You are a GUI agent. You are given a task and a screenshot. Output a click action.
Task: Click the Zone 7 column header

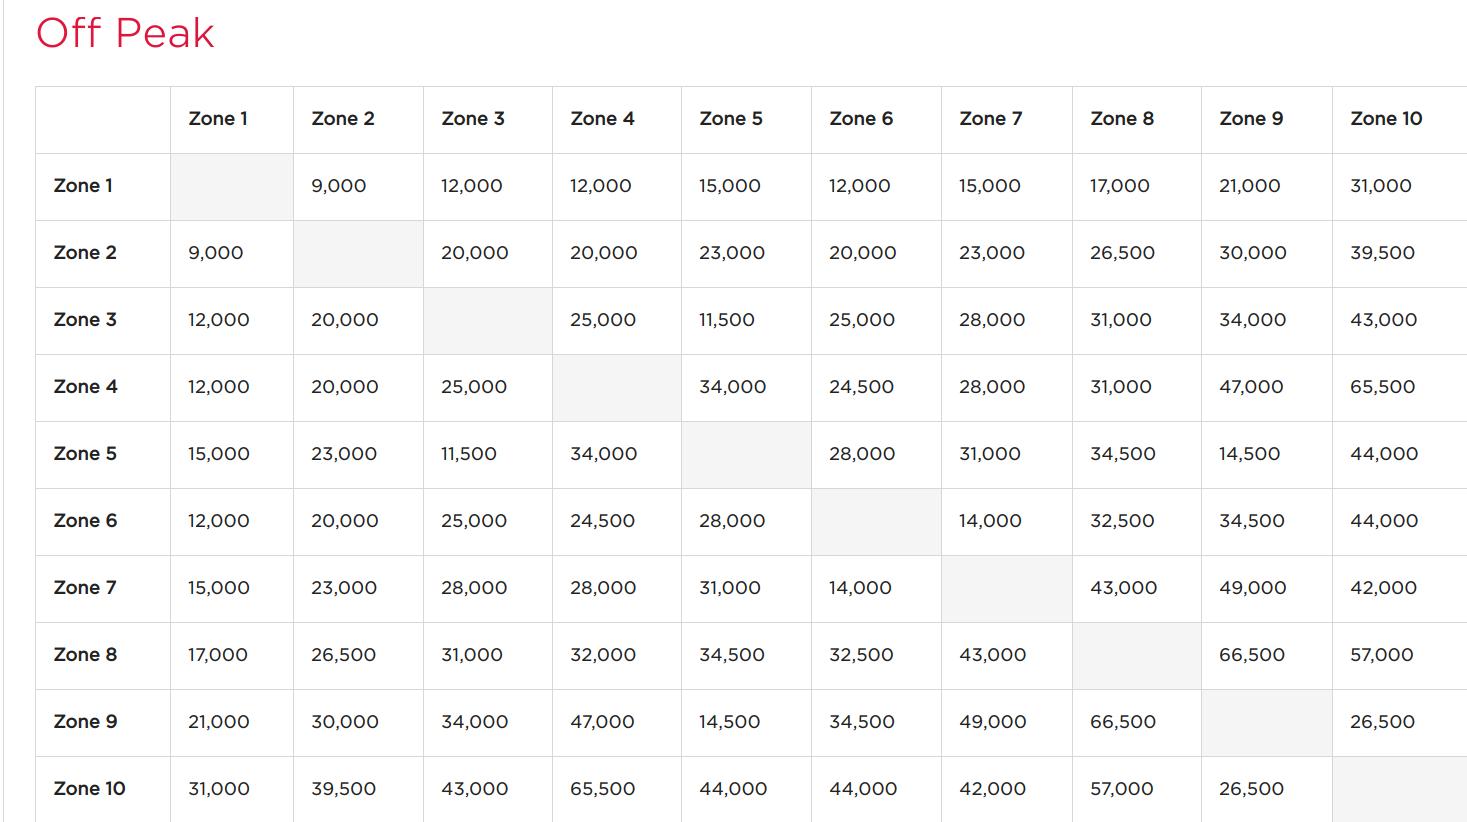[x=991, y=119]
